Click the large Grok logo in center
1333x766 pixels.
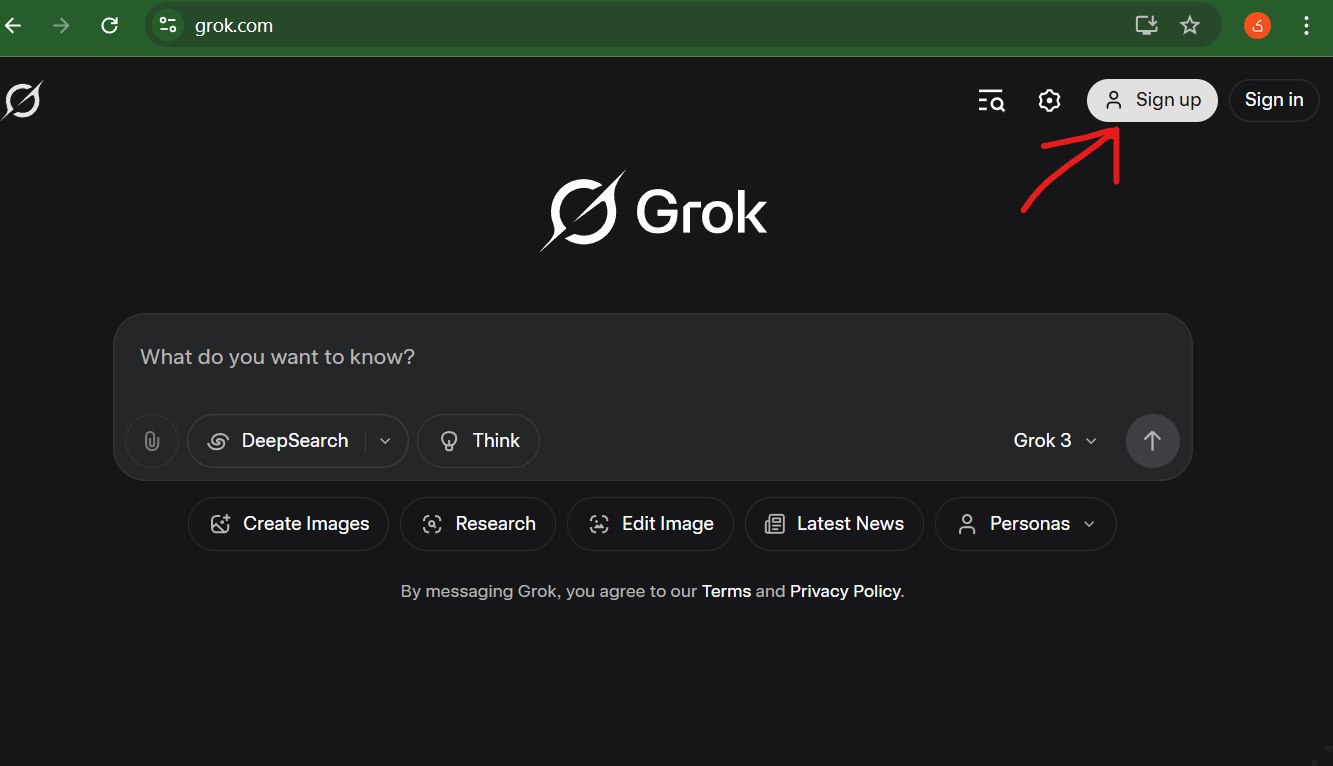pos(654,211)
